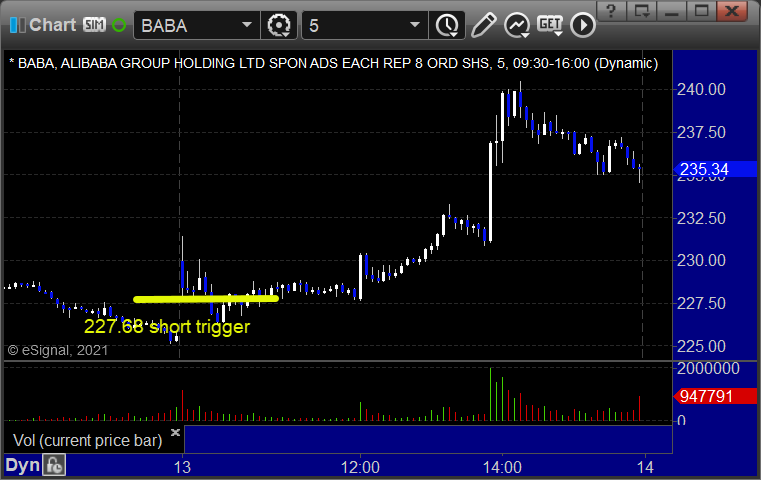Open the GET tools dropdown
The width and height of the screenshot is (761, 480).
550,25
